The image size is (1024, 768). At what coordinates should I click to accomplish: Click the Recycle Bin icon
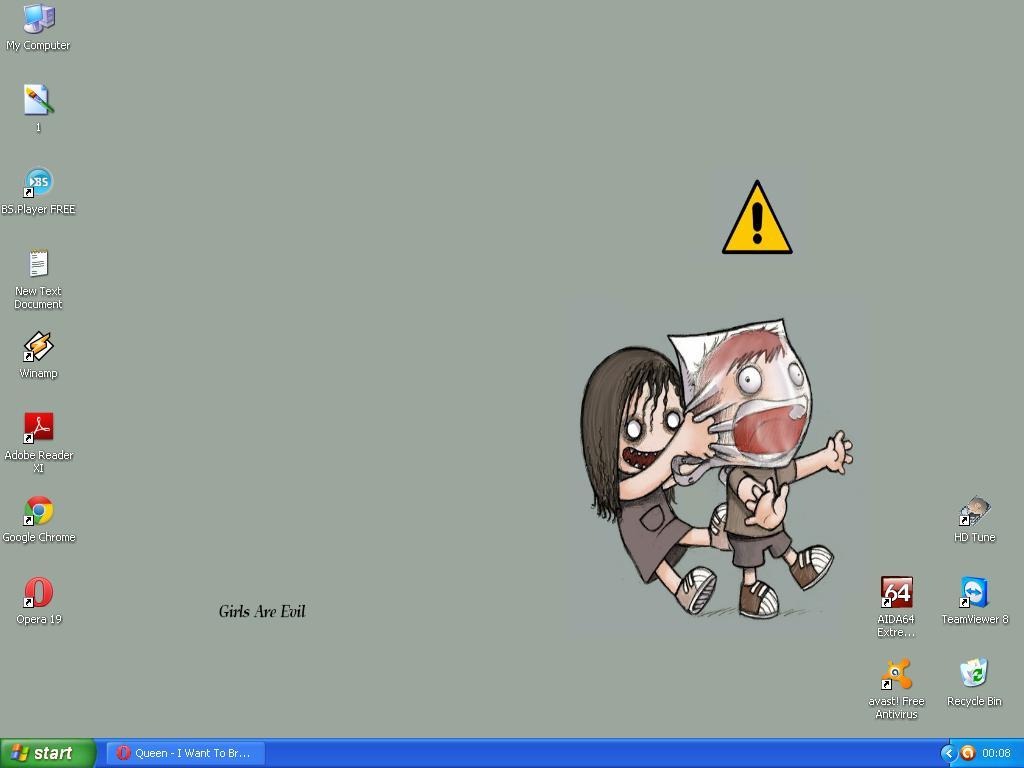pos(974,675)
